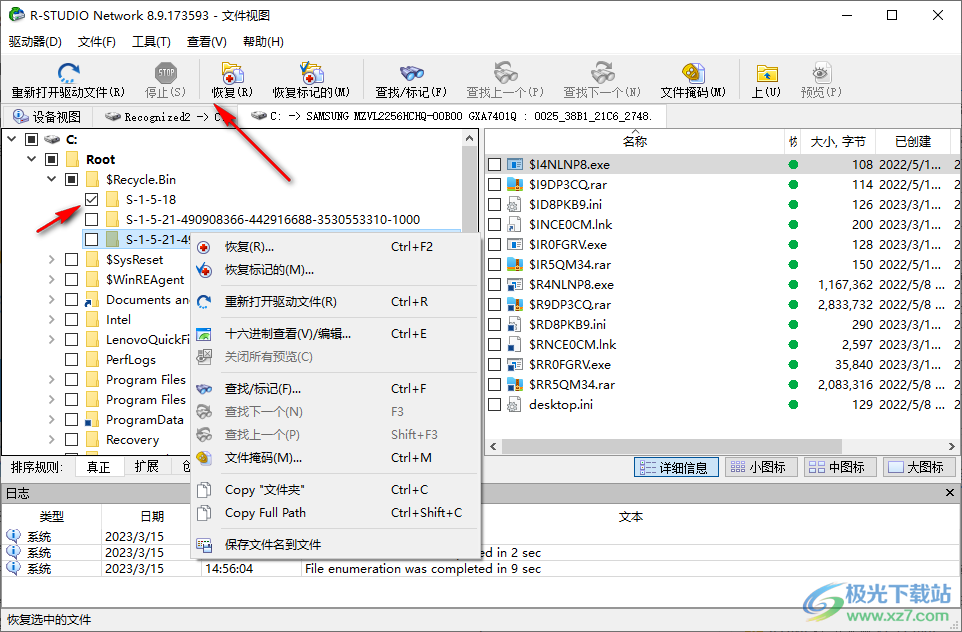Click the $R9DP3CQ.rar archive icon

point(515,304)
